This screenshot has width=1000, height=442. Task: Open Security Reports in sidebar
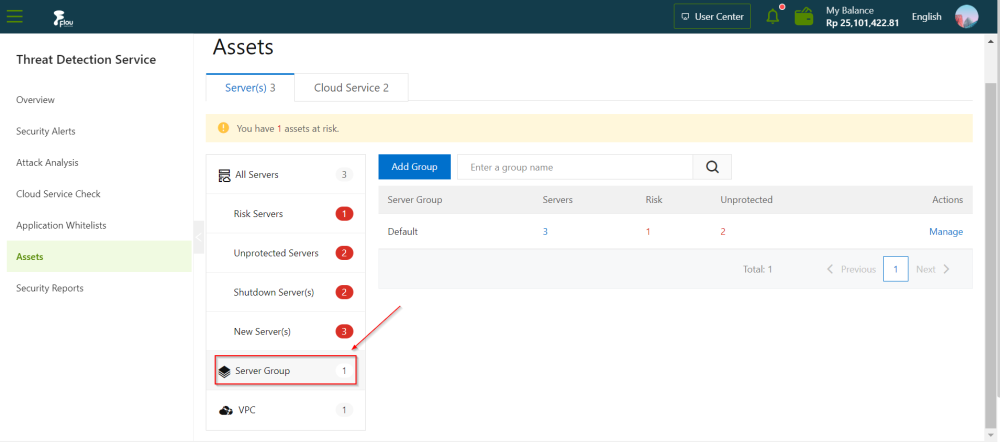click(50, 288)
